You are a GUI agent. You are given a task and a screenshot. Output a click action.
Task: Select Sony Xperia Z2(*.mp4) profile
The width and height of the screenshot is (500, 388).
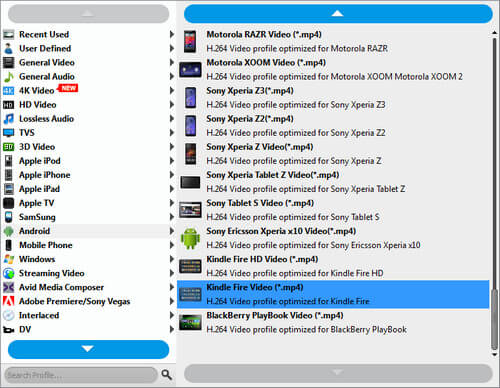[x=333, y=126]
